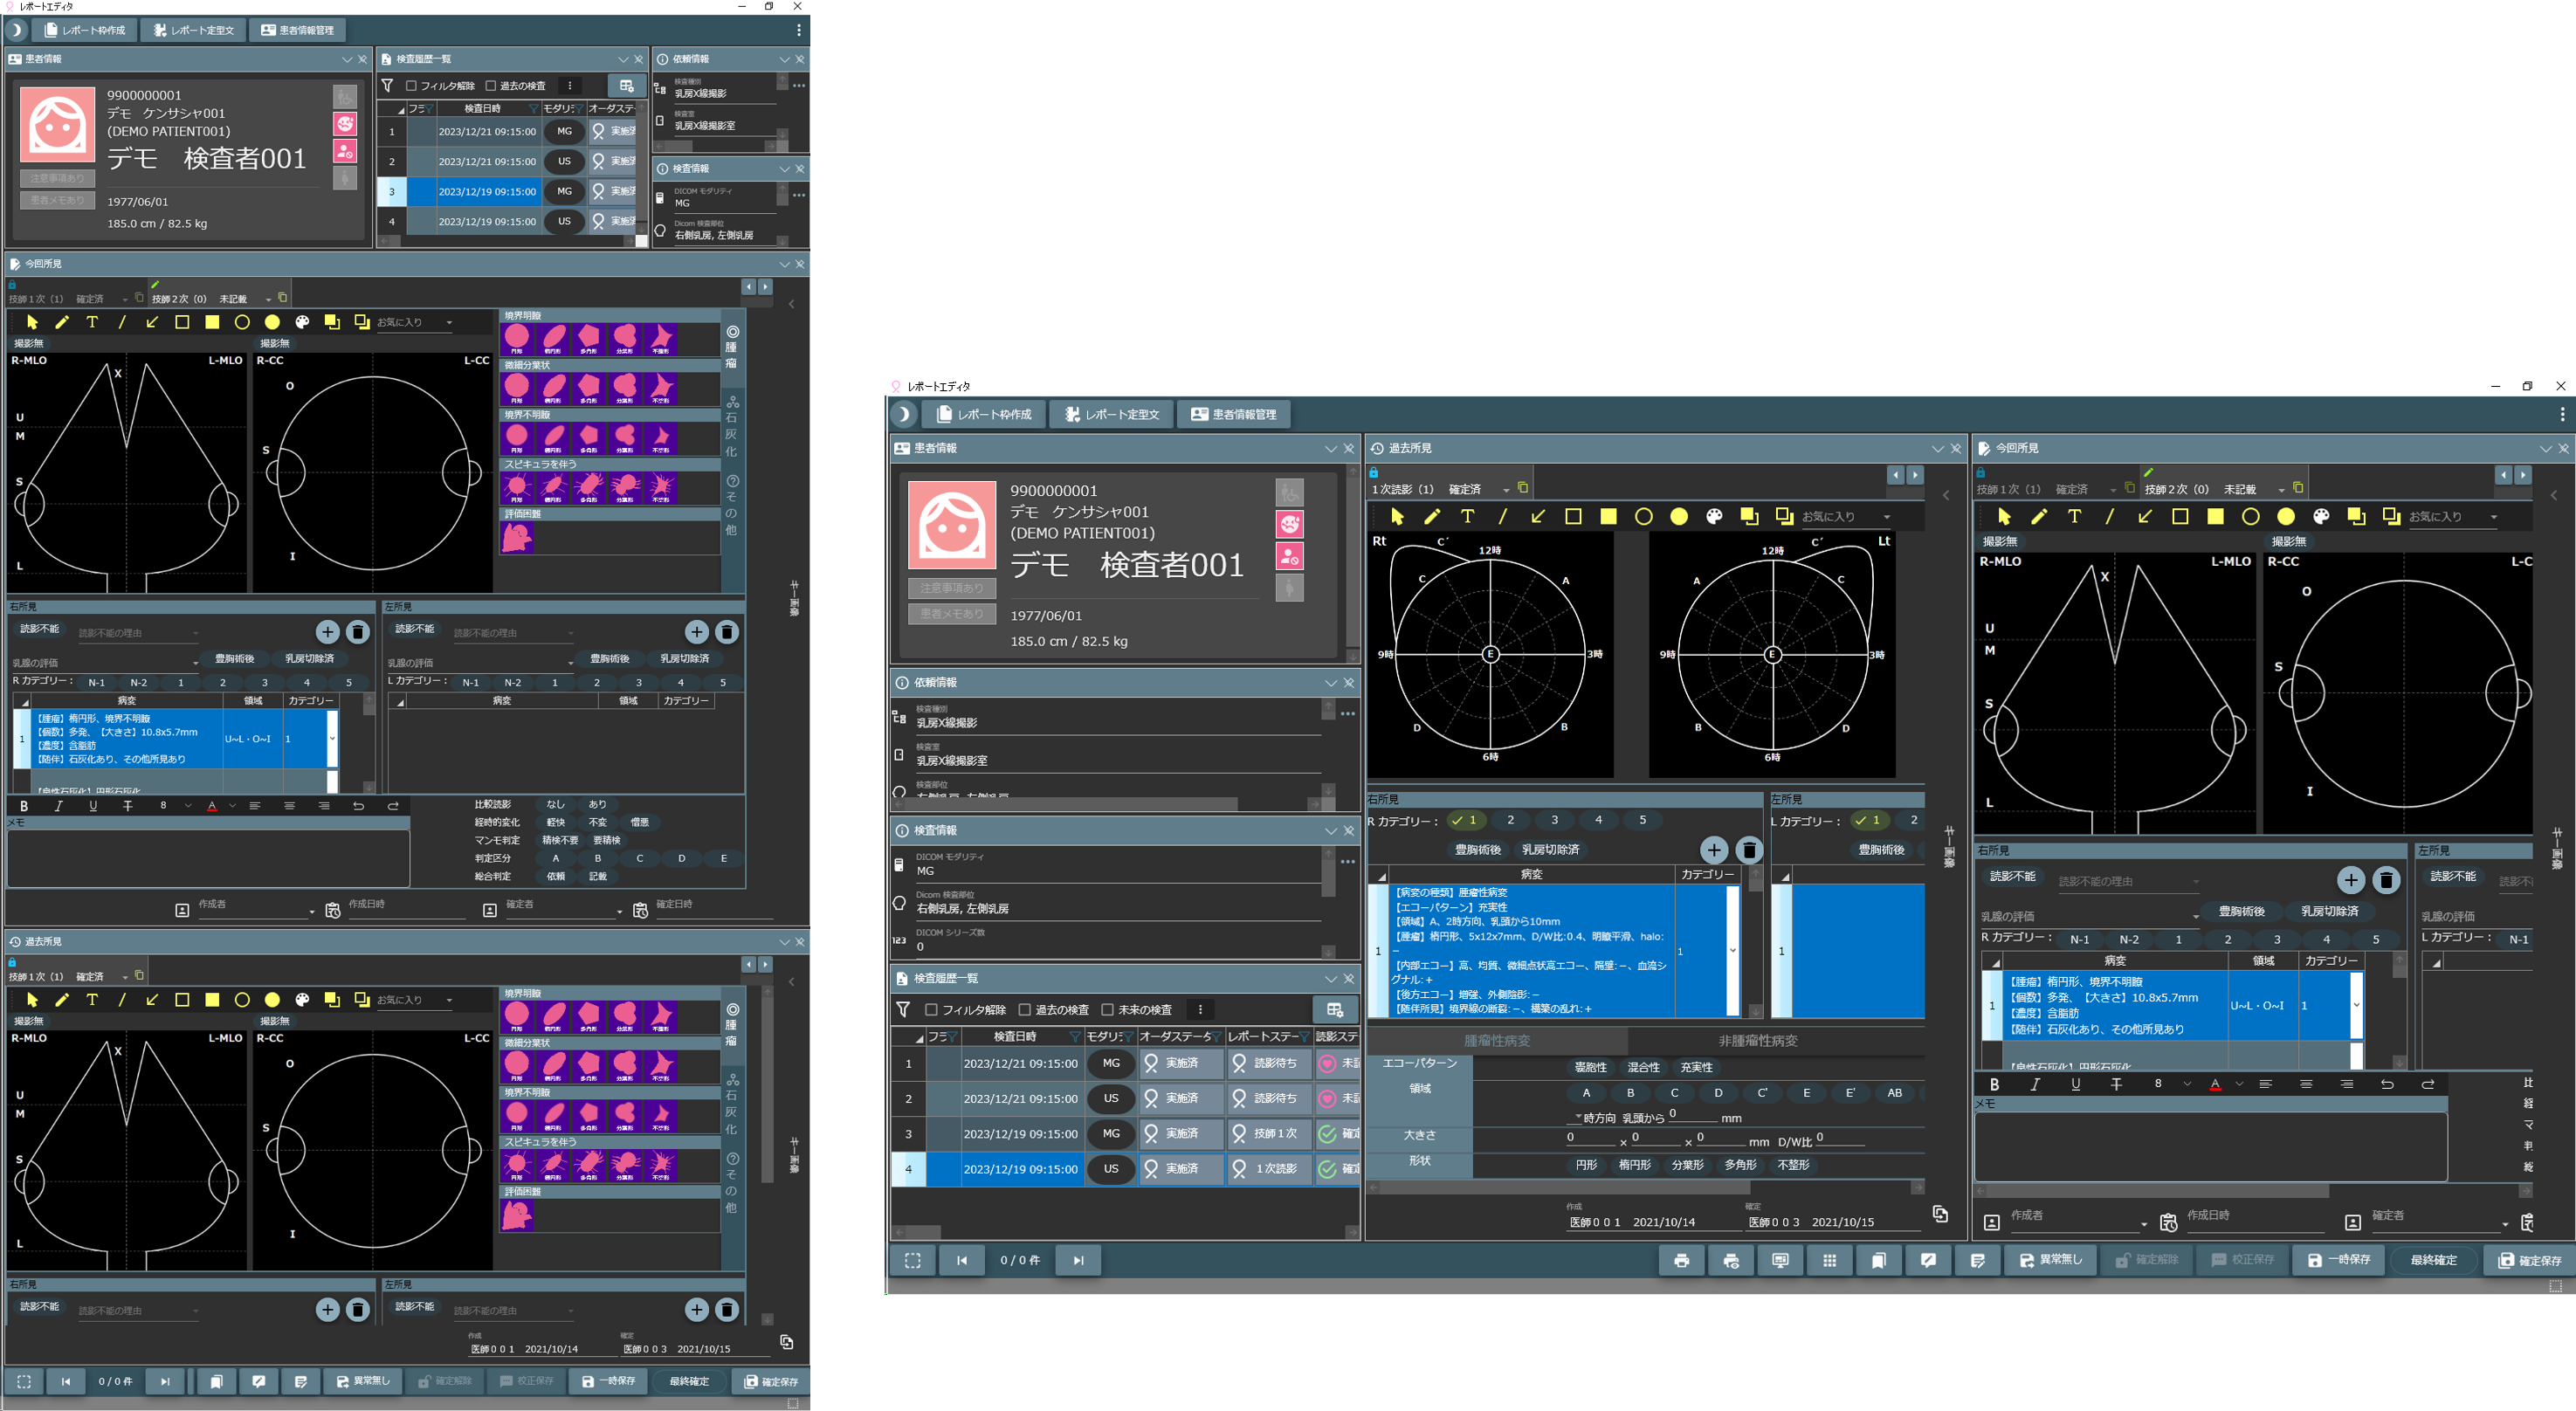
Task: Click the 異常無し button in the right window
Action: point(2050,1260)
